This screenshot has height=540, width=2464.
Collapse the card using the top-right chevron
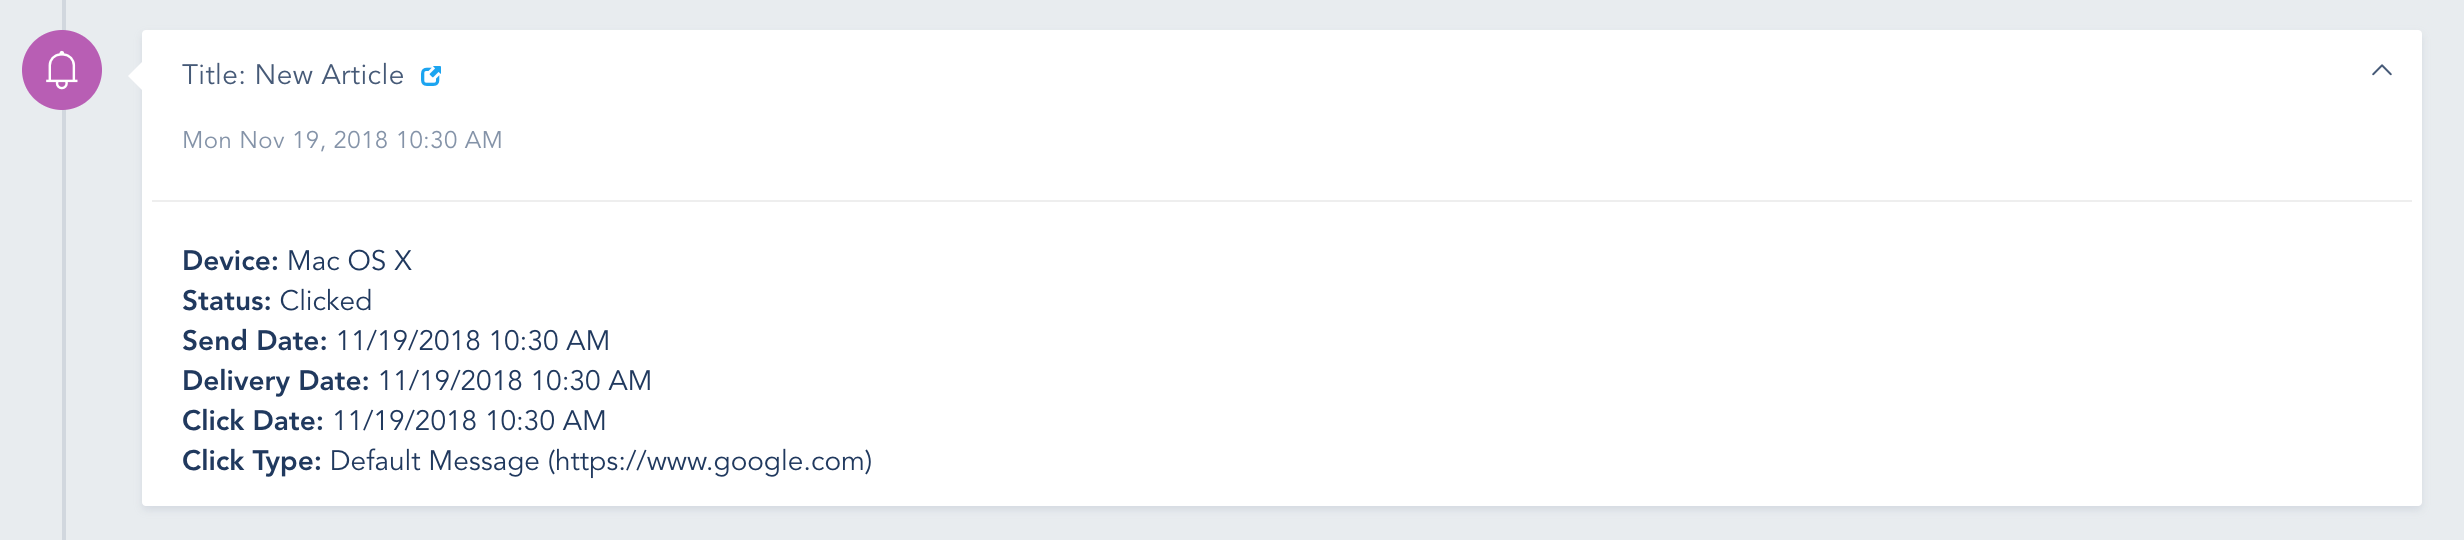[2381, 70]
